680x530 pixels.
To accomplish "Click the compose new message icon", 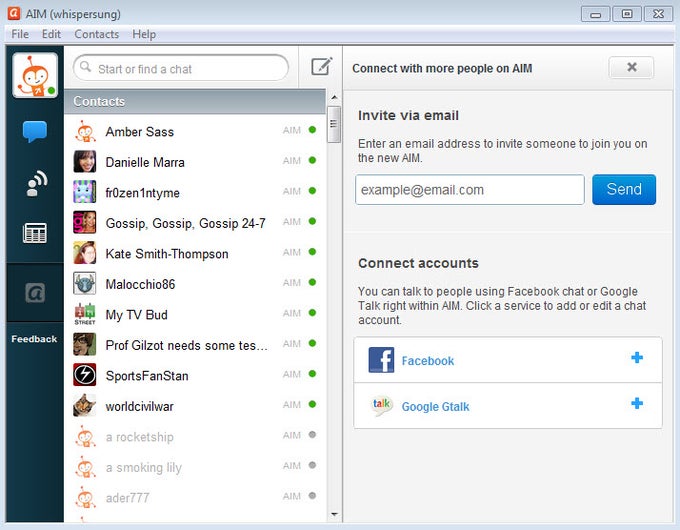I will point(322,66).
